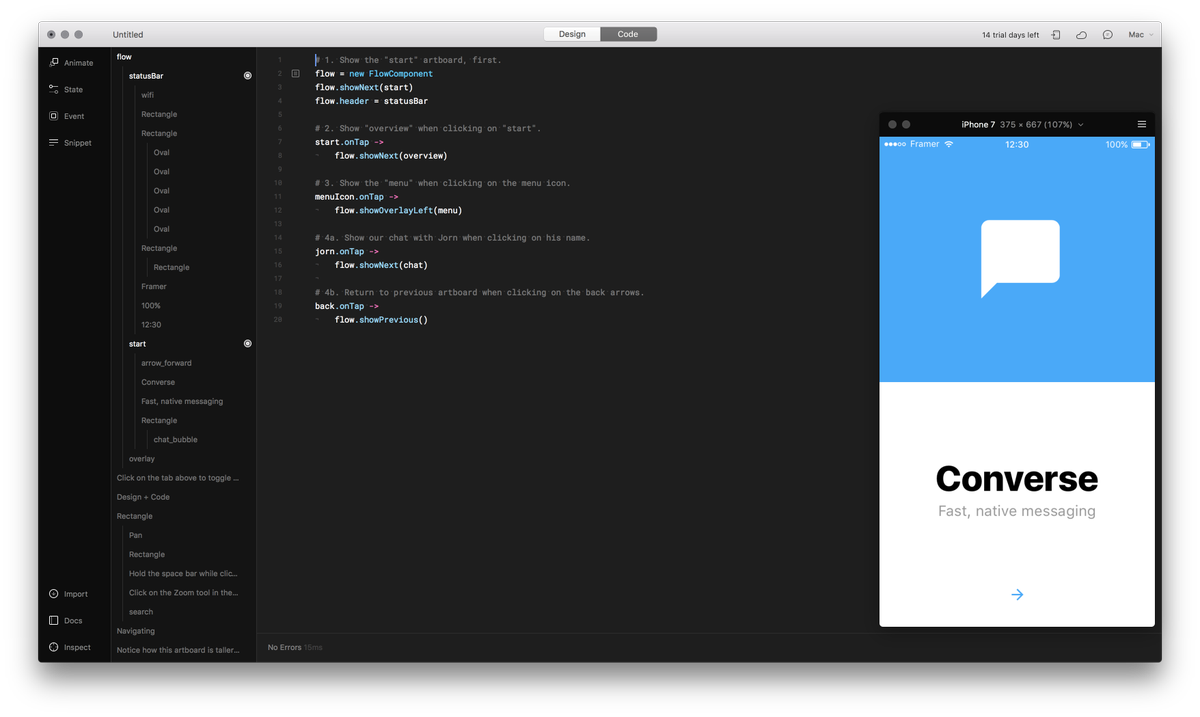The image size is (1200, 717).
Task: Click code line jorn.onTap
Action: click(x=347, y=252)
